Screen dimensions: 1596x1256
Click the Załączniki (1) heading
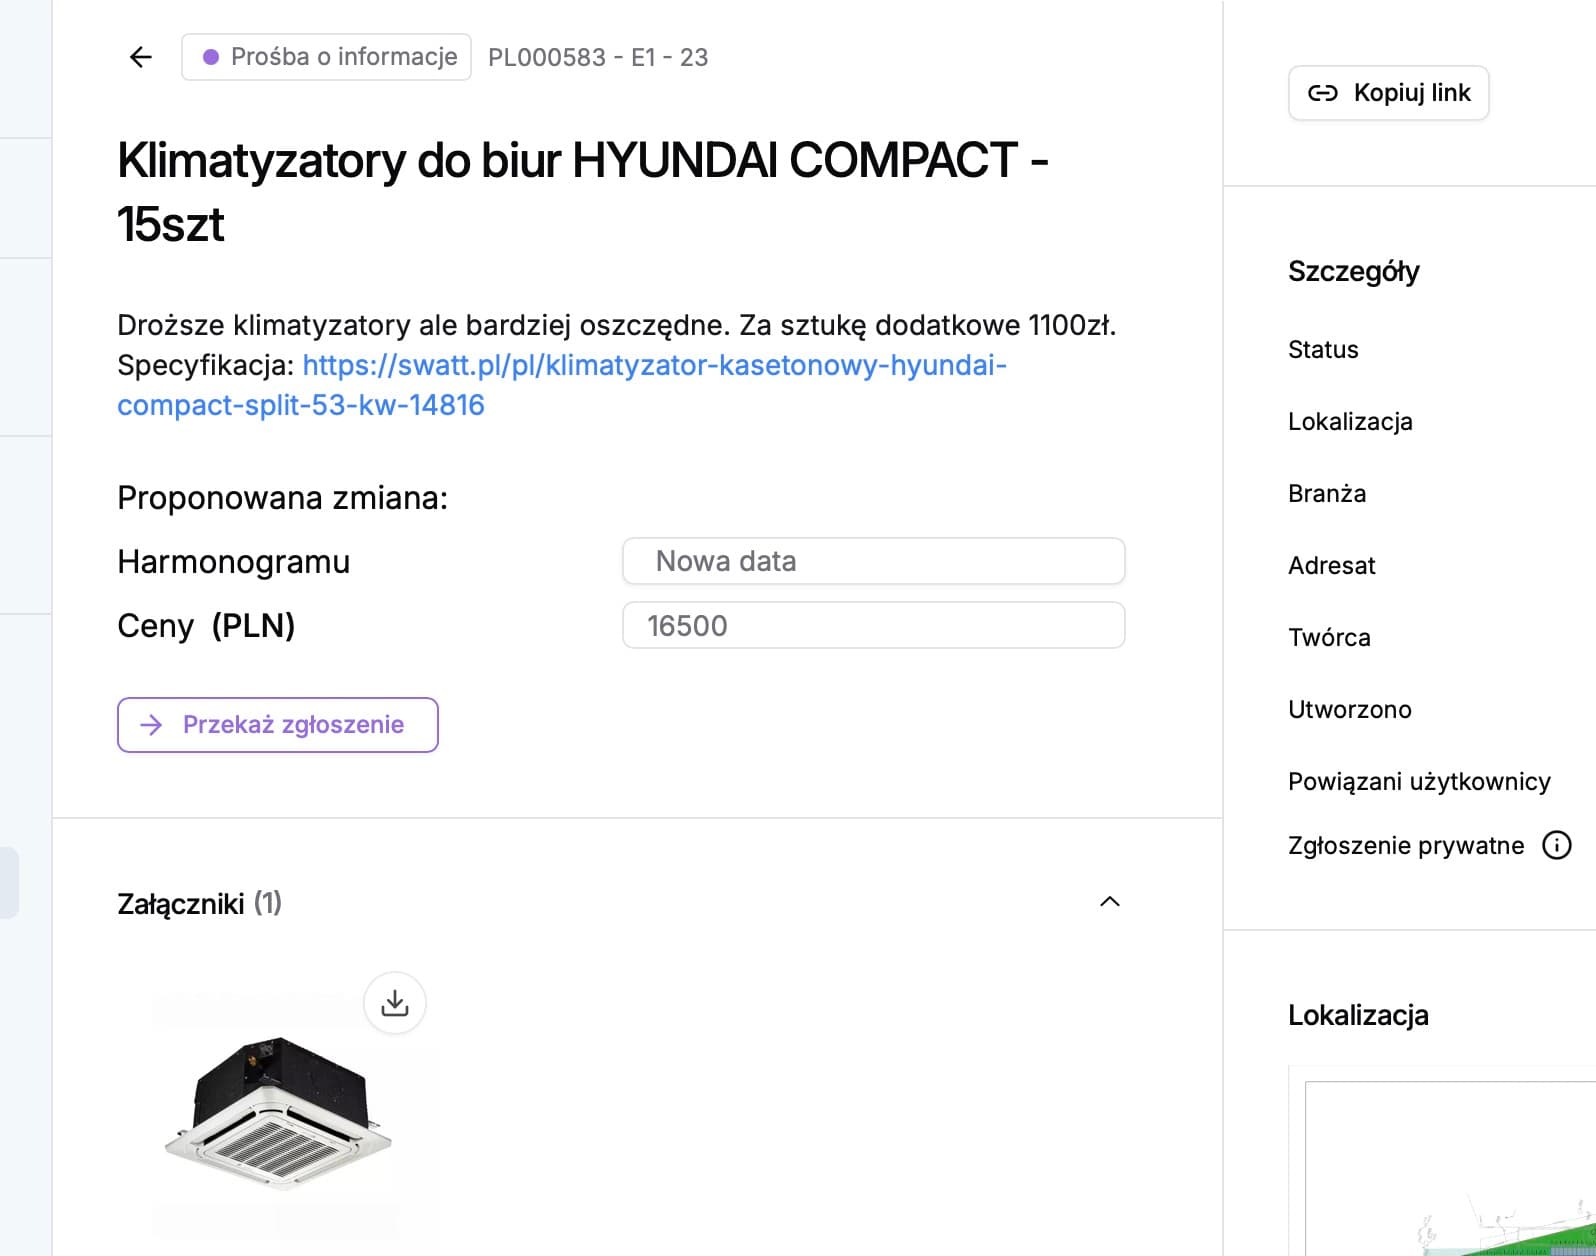(x=199, y=904)
